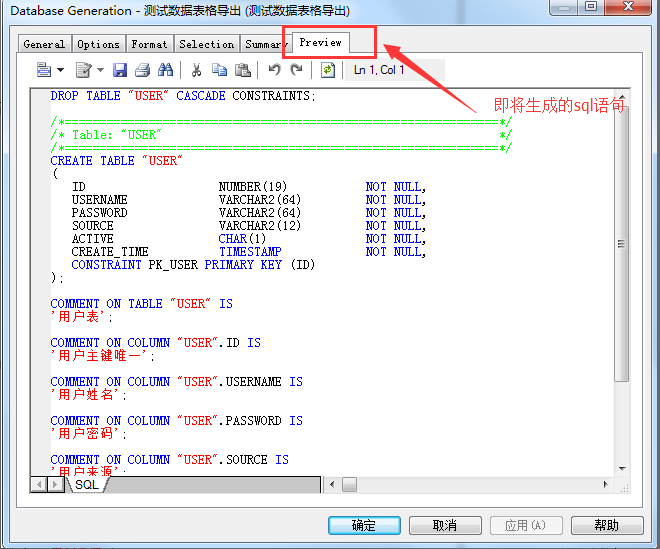Switch to the General tab

(44, 44)
